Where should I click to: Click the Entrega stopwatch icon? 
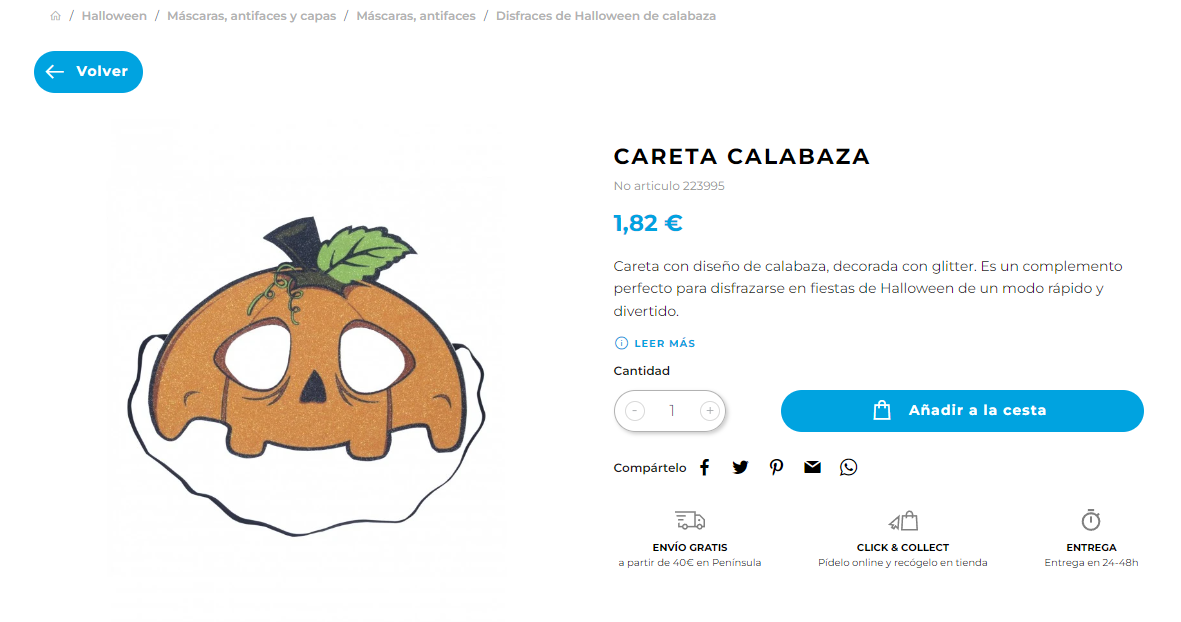(x=1091, y=520)
